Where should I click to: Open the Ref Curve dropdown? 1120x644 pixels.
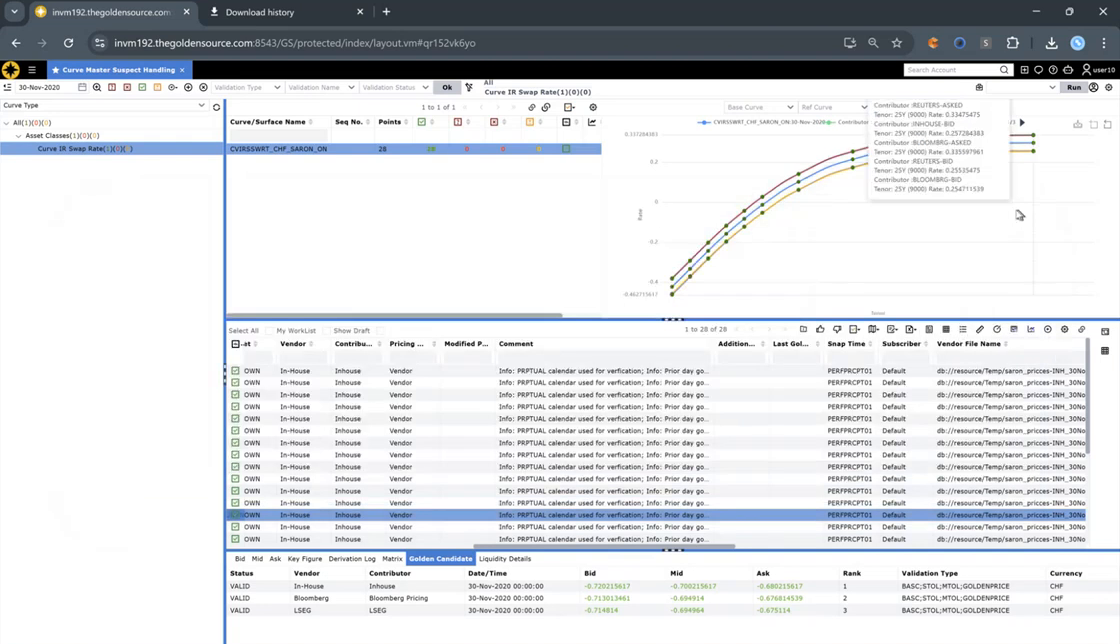833,107
